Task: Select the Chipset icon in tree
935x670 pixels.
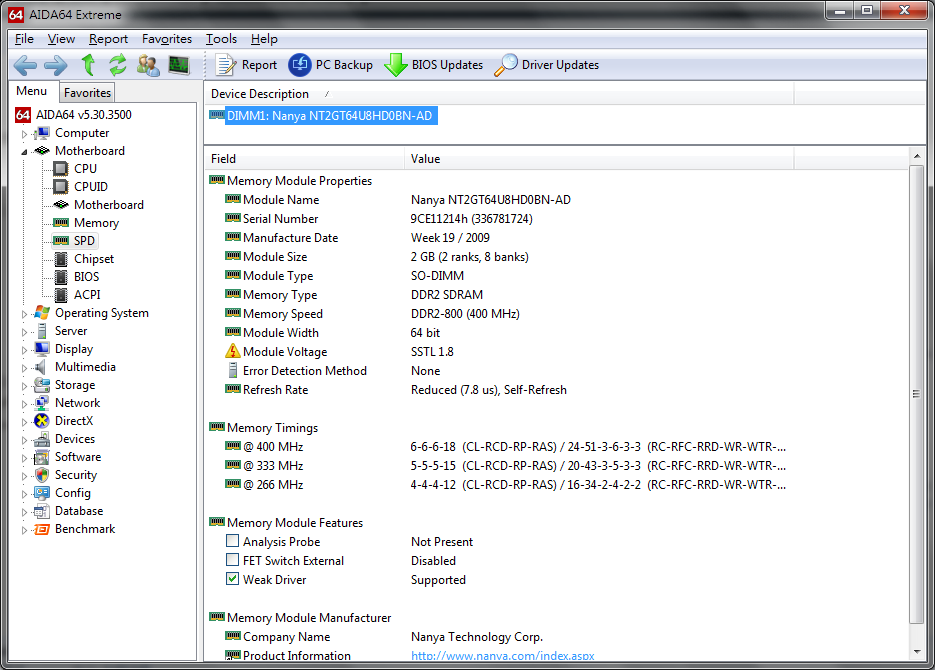Action: [61, 259]
